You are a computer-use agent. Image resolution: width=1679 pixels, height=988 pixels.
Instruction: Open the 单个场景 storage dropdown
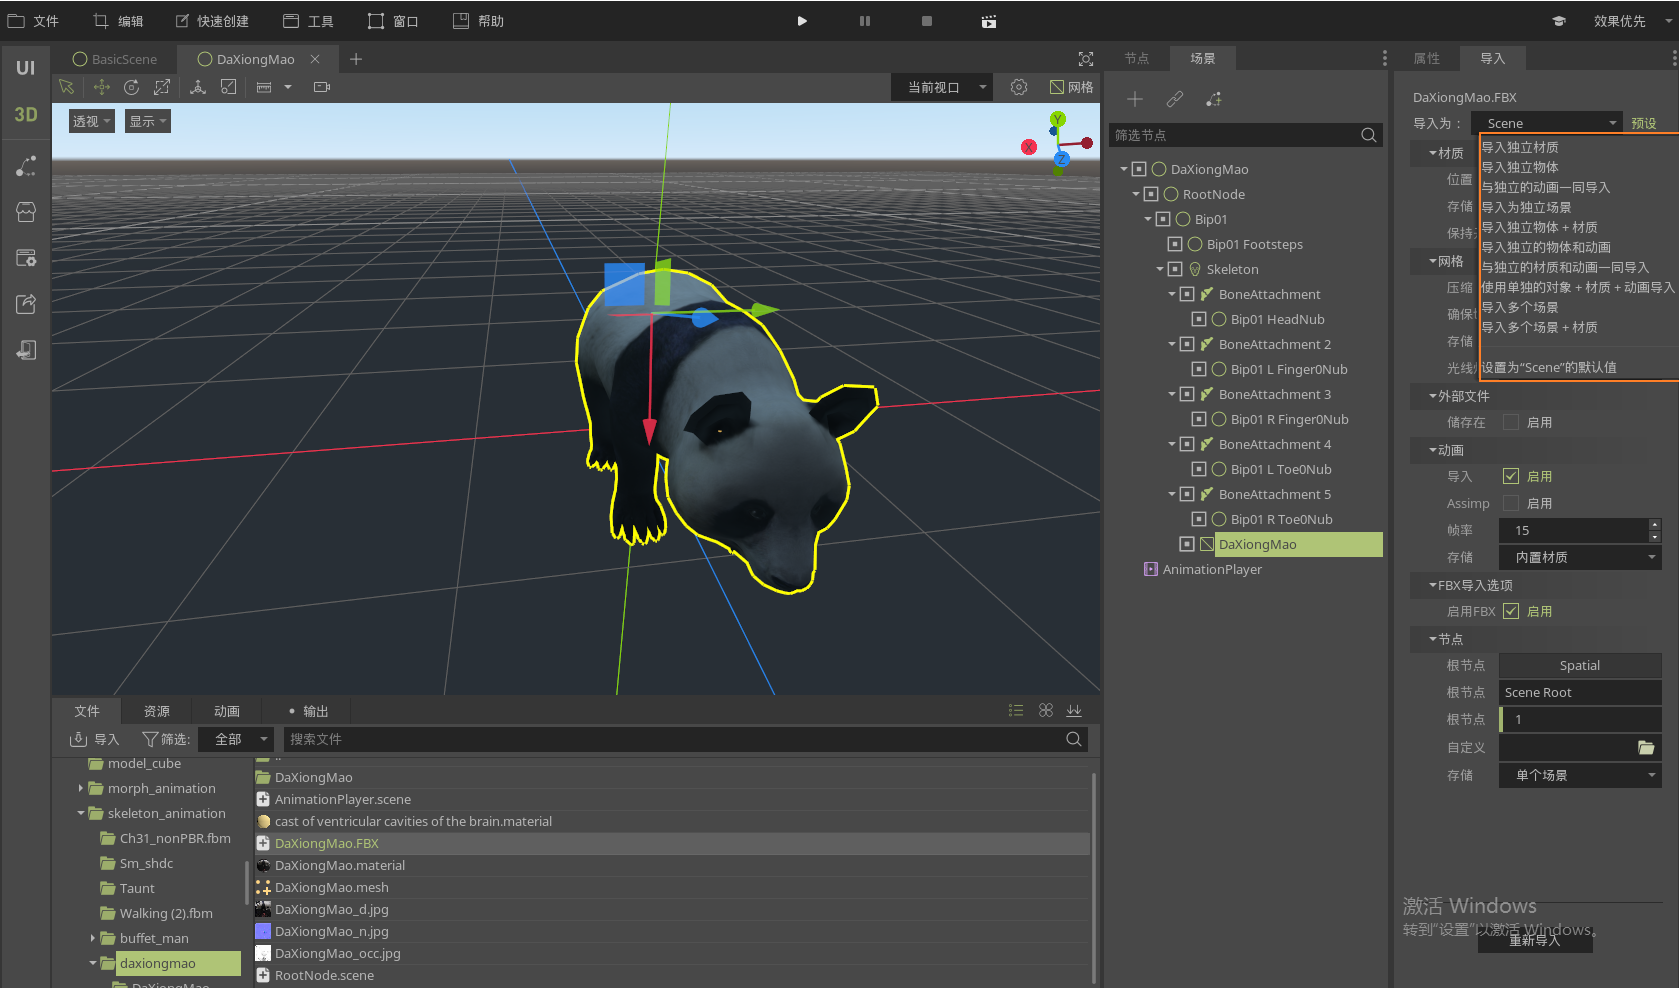pyautogui.click(x=1580, y=775)
